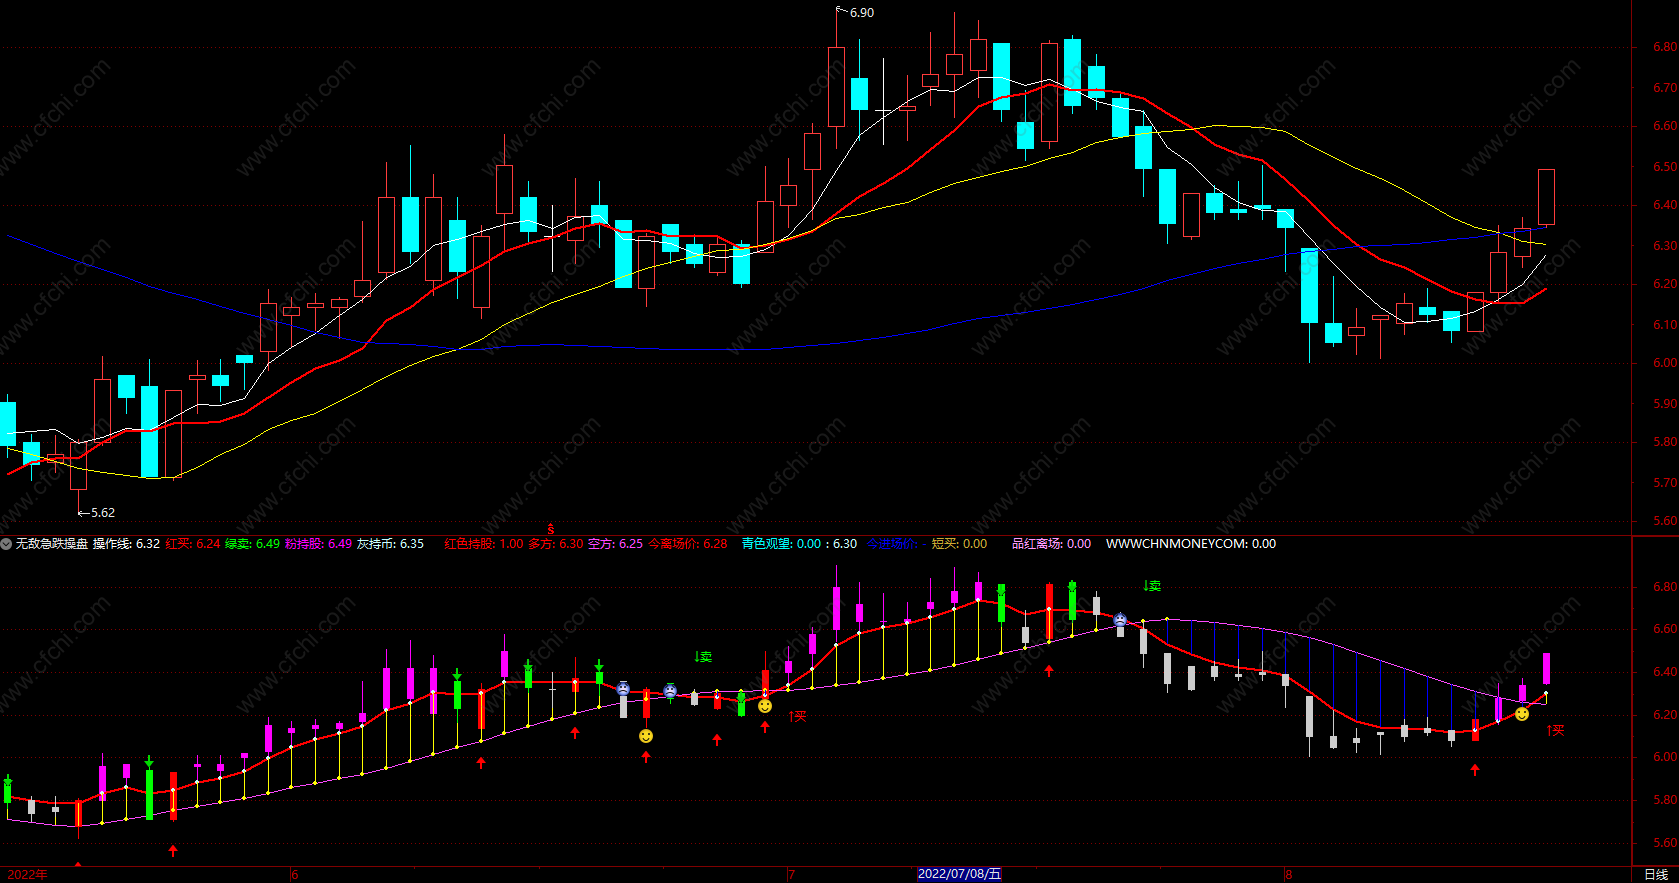Select the red 买 signal at far right
Screen dimensions: 1679x883
point(1555,731)
